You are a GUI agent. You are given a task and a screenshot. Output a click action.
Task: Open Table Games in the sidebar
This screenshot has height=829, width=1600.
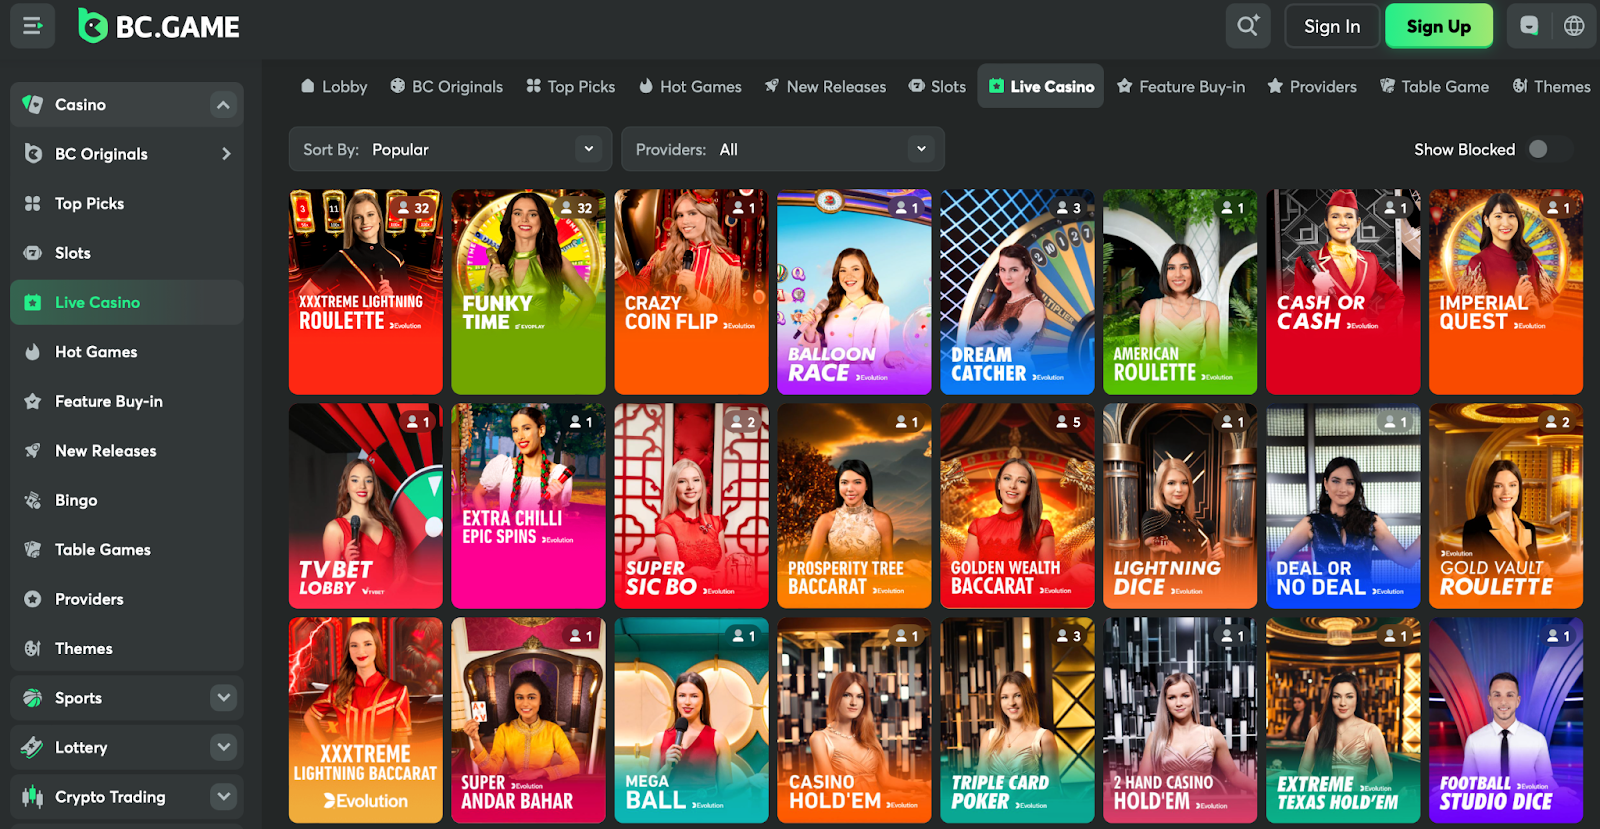pos(127,550)
